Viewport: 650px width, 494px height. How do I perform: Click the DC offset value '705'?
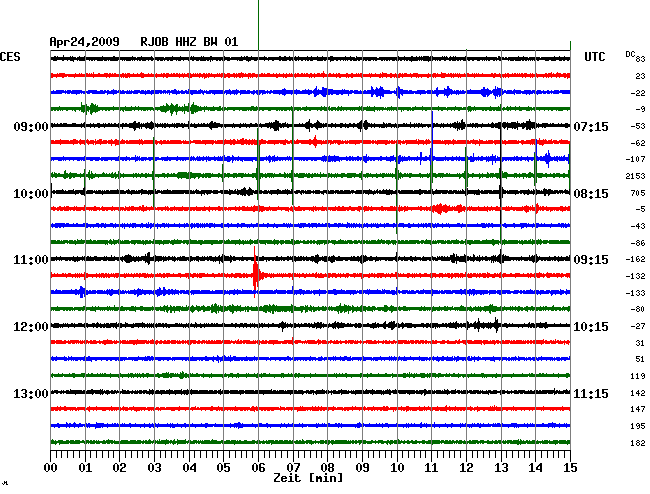pyautogui.click(x=638, y=193)
